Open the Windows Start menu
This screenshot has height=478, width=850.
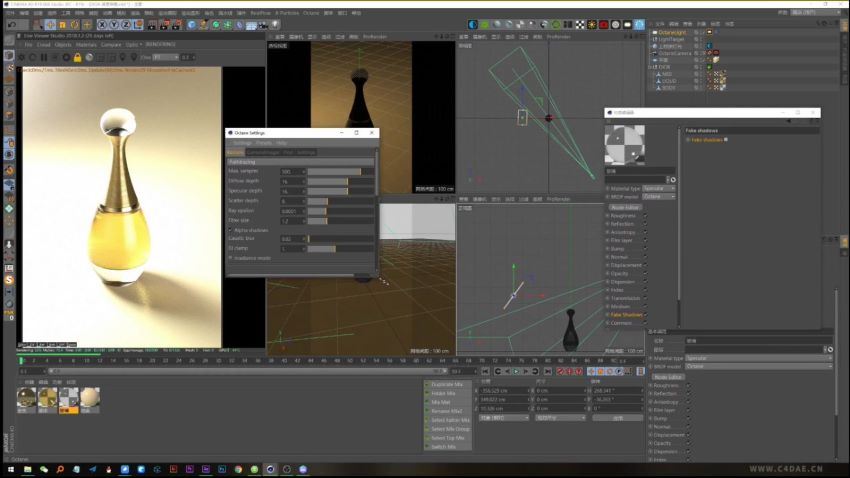(10, 469)
